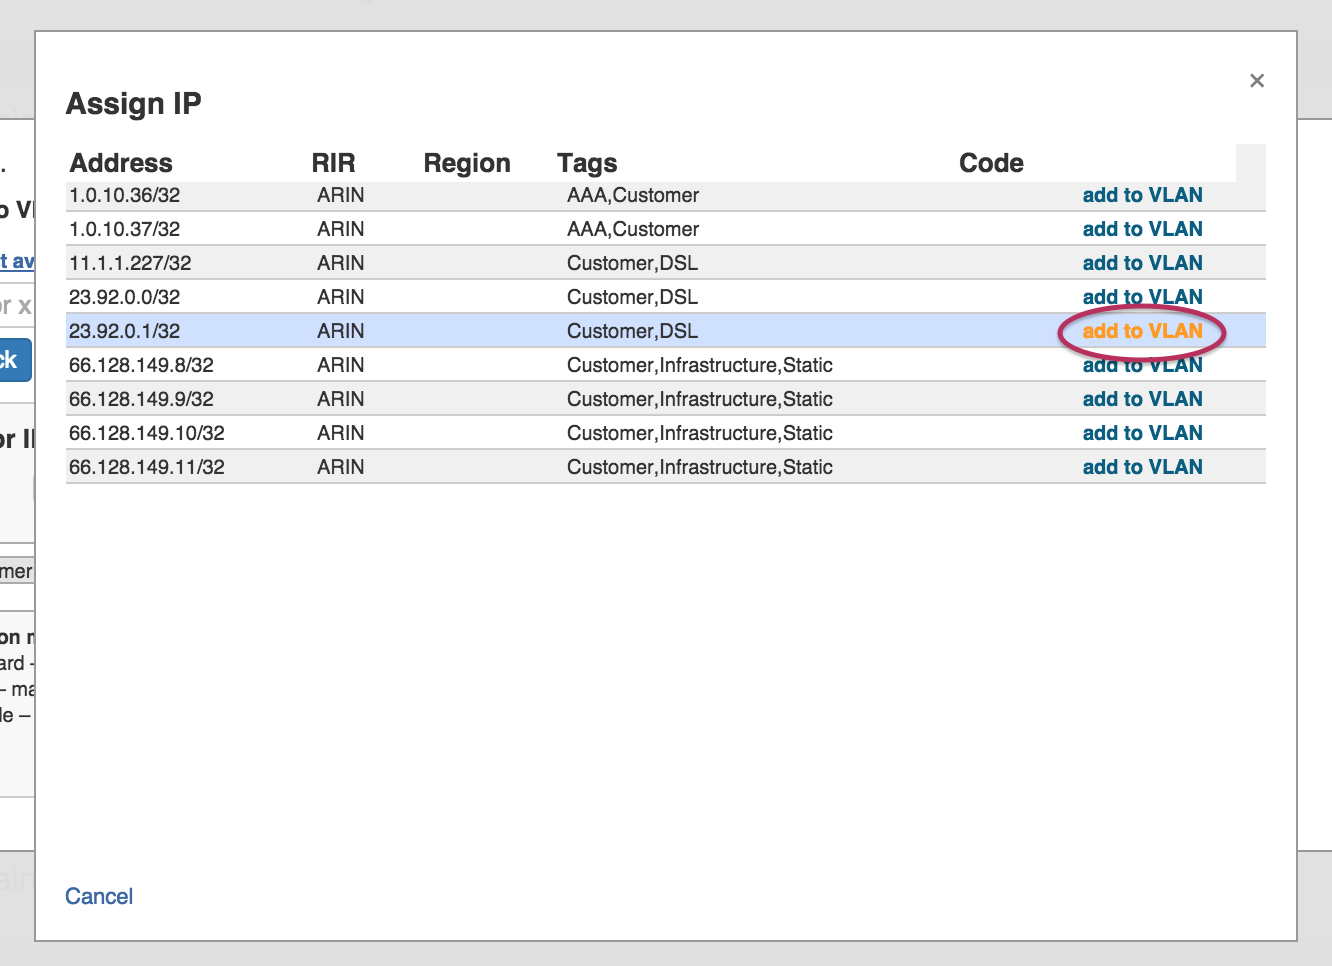The image size is (1332, 966).
Task: Add 66.128.149.10/32 to VLAN
Action: 1142,433
